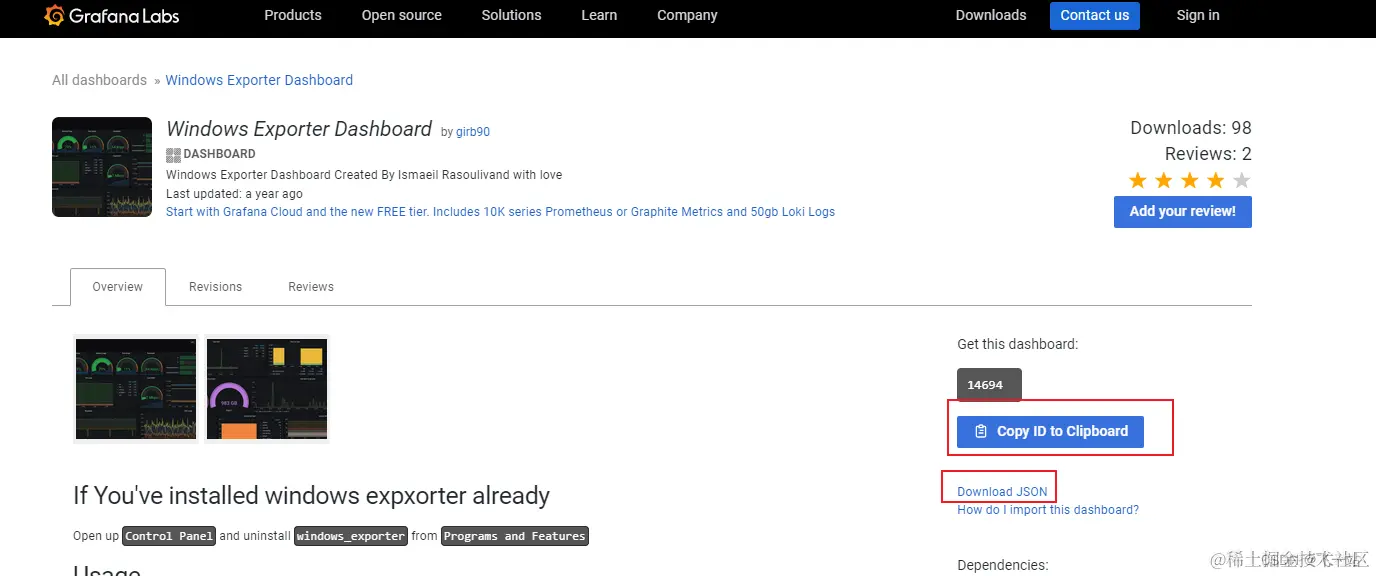Open the Solutions menu

pyautogui.click(x=511, y=15)
